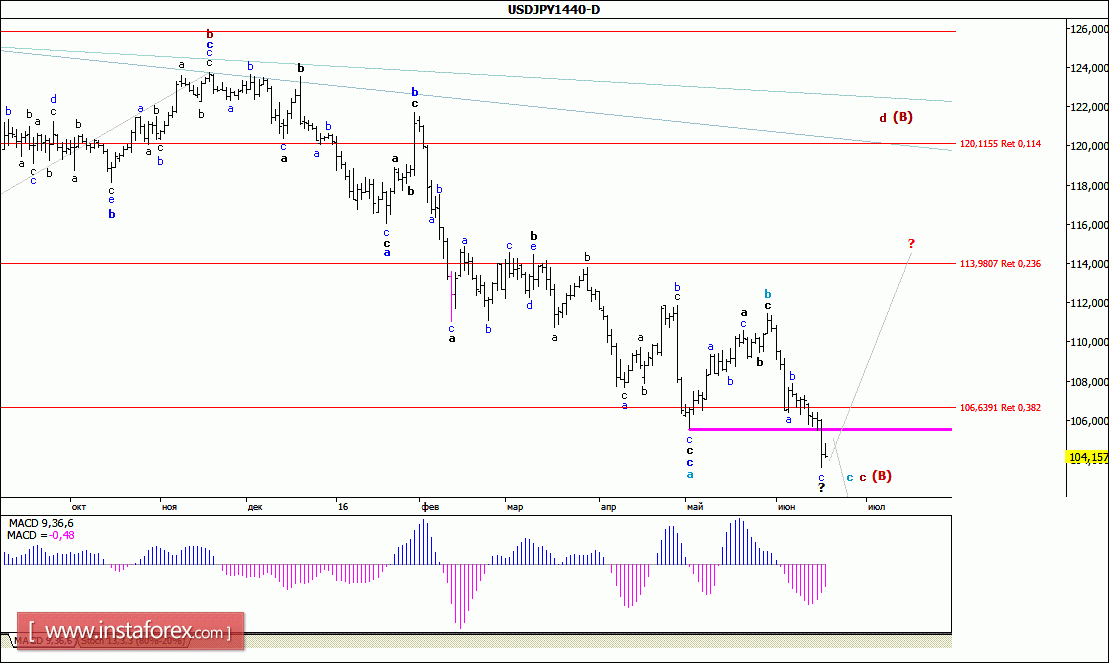Click the 124,000 price axis label
The image size is (1109, 663).
click(x=1089, y=68)
